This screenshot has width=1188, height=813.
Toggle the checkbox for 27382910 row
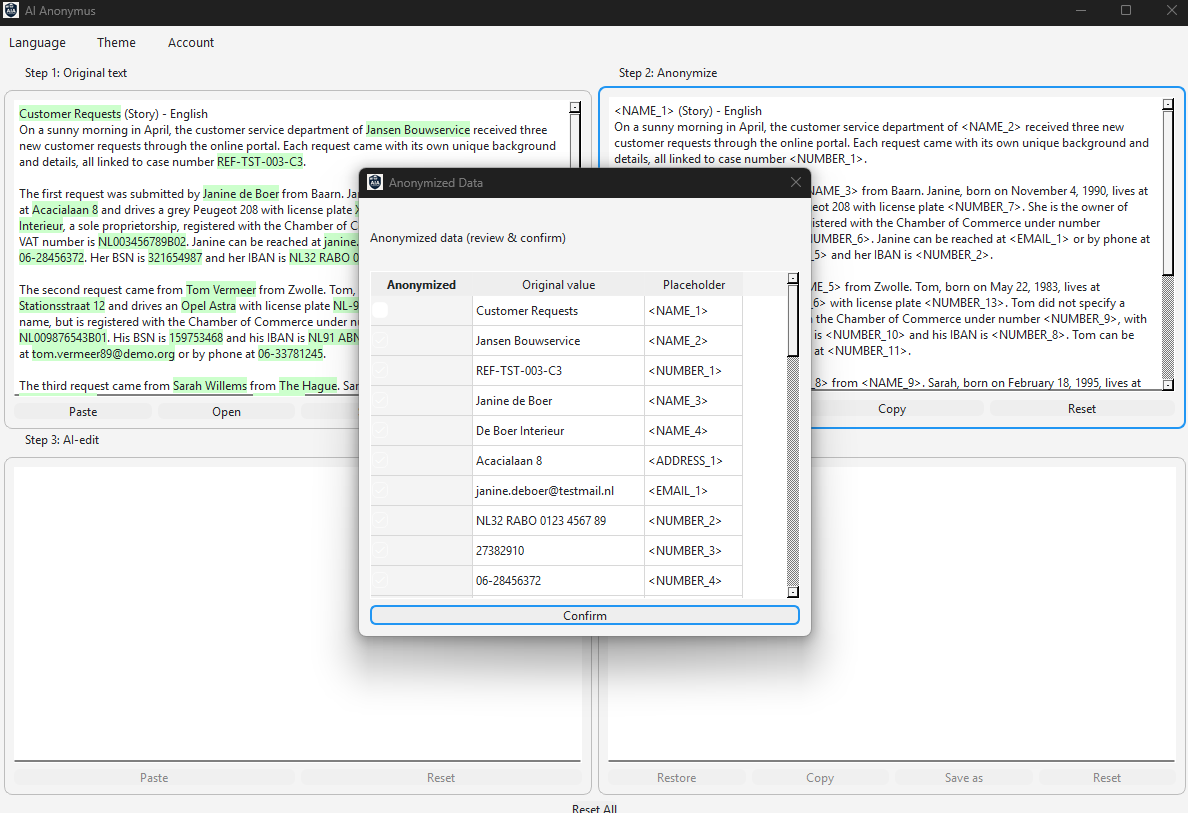pyautogui.click(x=380, y=550)
